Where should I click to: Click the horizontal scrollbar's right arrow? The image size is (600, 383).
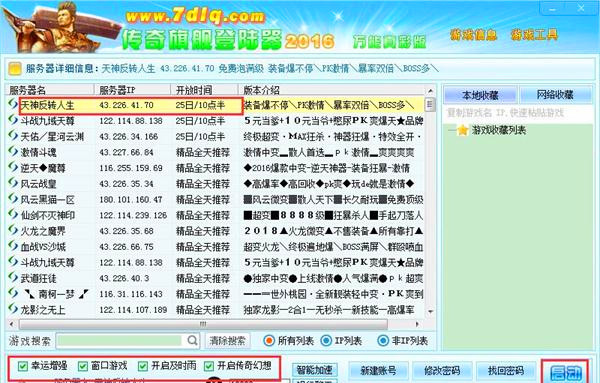tap(417, 324)
